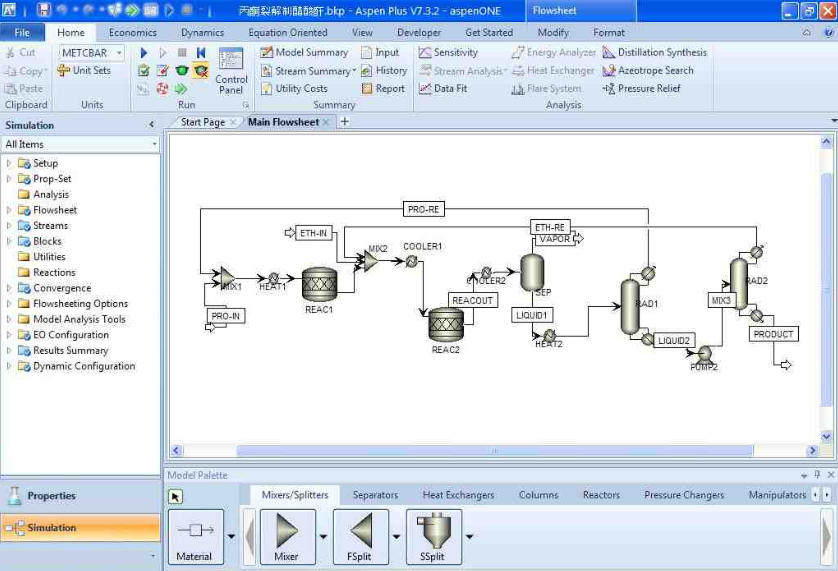Open the File menu
The width and height of the screenshot is (838, 571).
click(x=22, y=33)
